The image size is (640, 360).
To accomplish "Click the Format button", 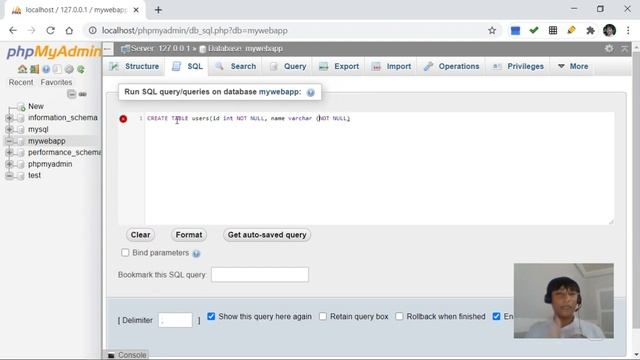I will [189, 235].
